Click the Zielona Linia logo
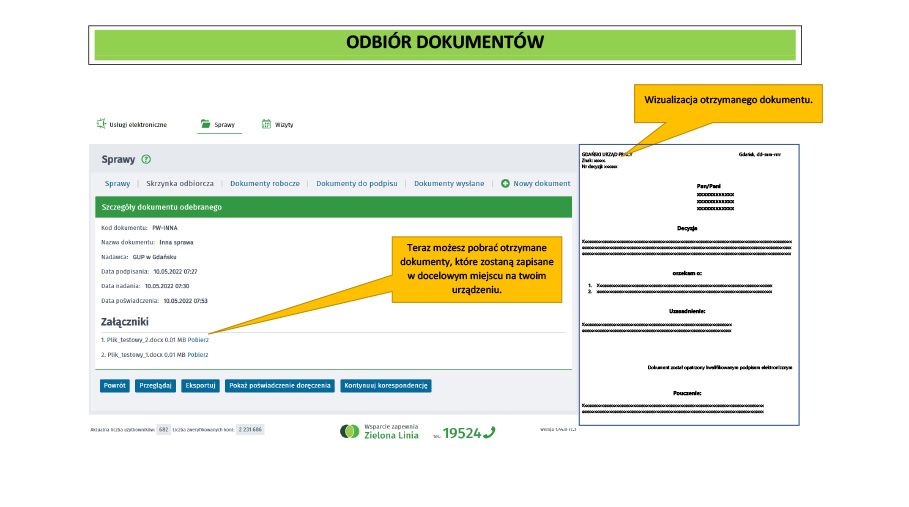The width and height of the screenshot is (909, 507). click(x=350, y=431)
